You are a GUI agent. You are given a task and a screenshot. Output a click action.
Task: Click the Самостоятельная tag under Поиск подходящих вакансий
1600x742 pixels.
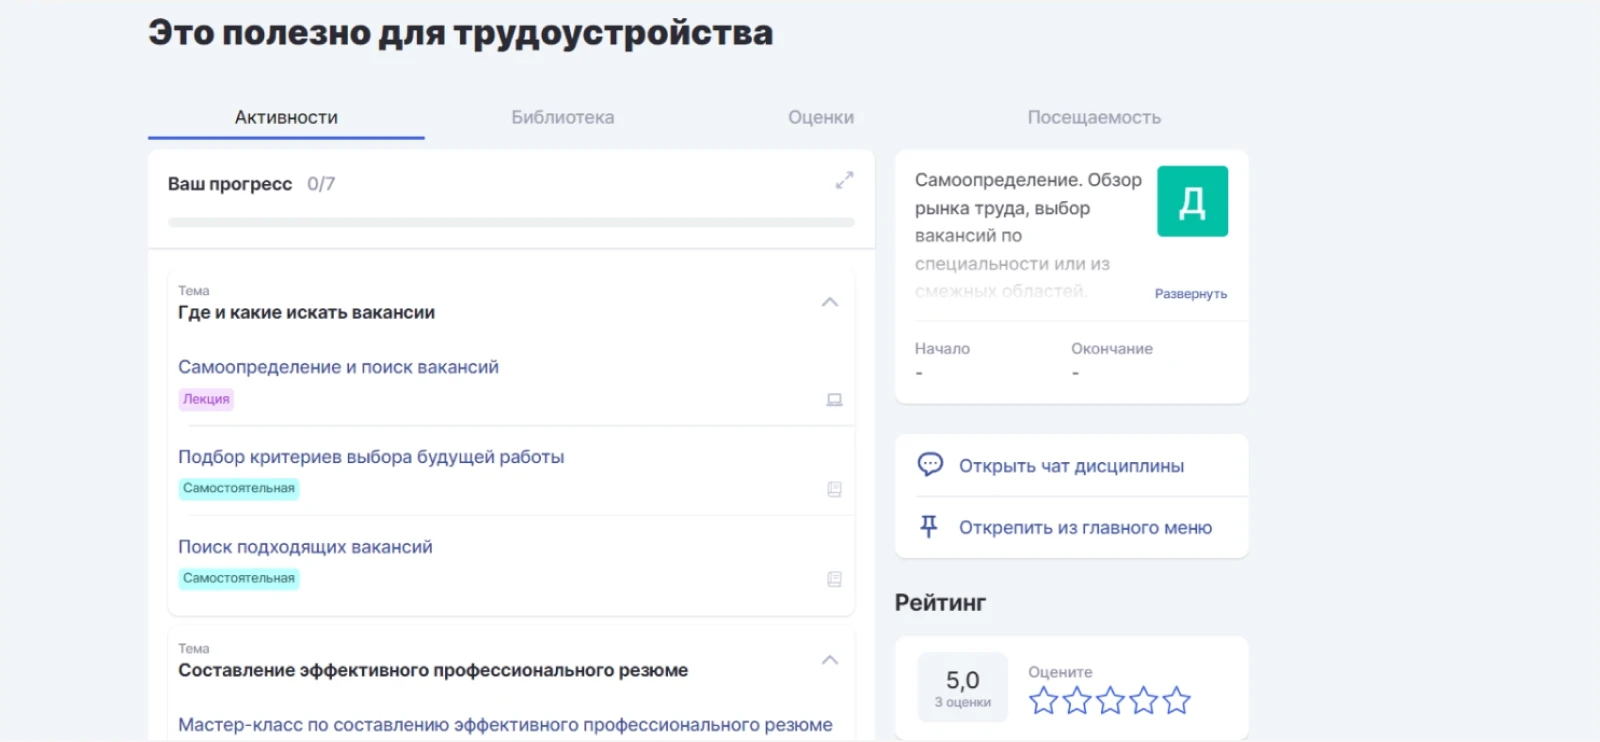pos(239,578)
